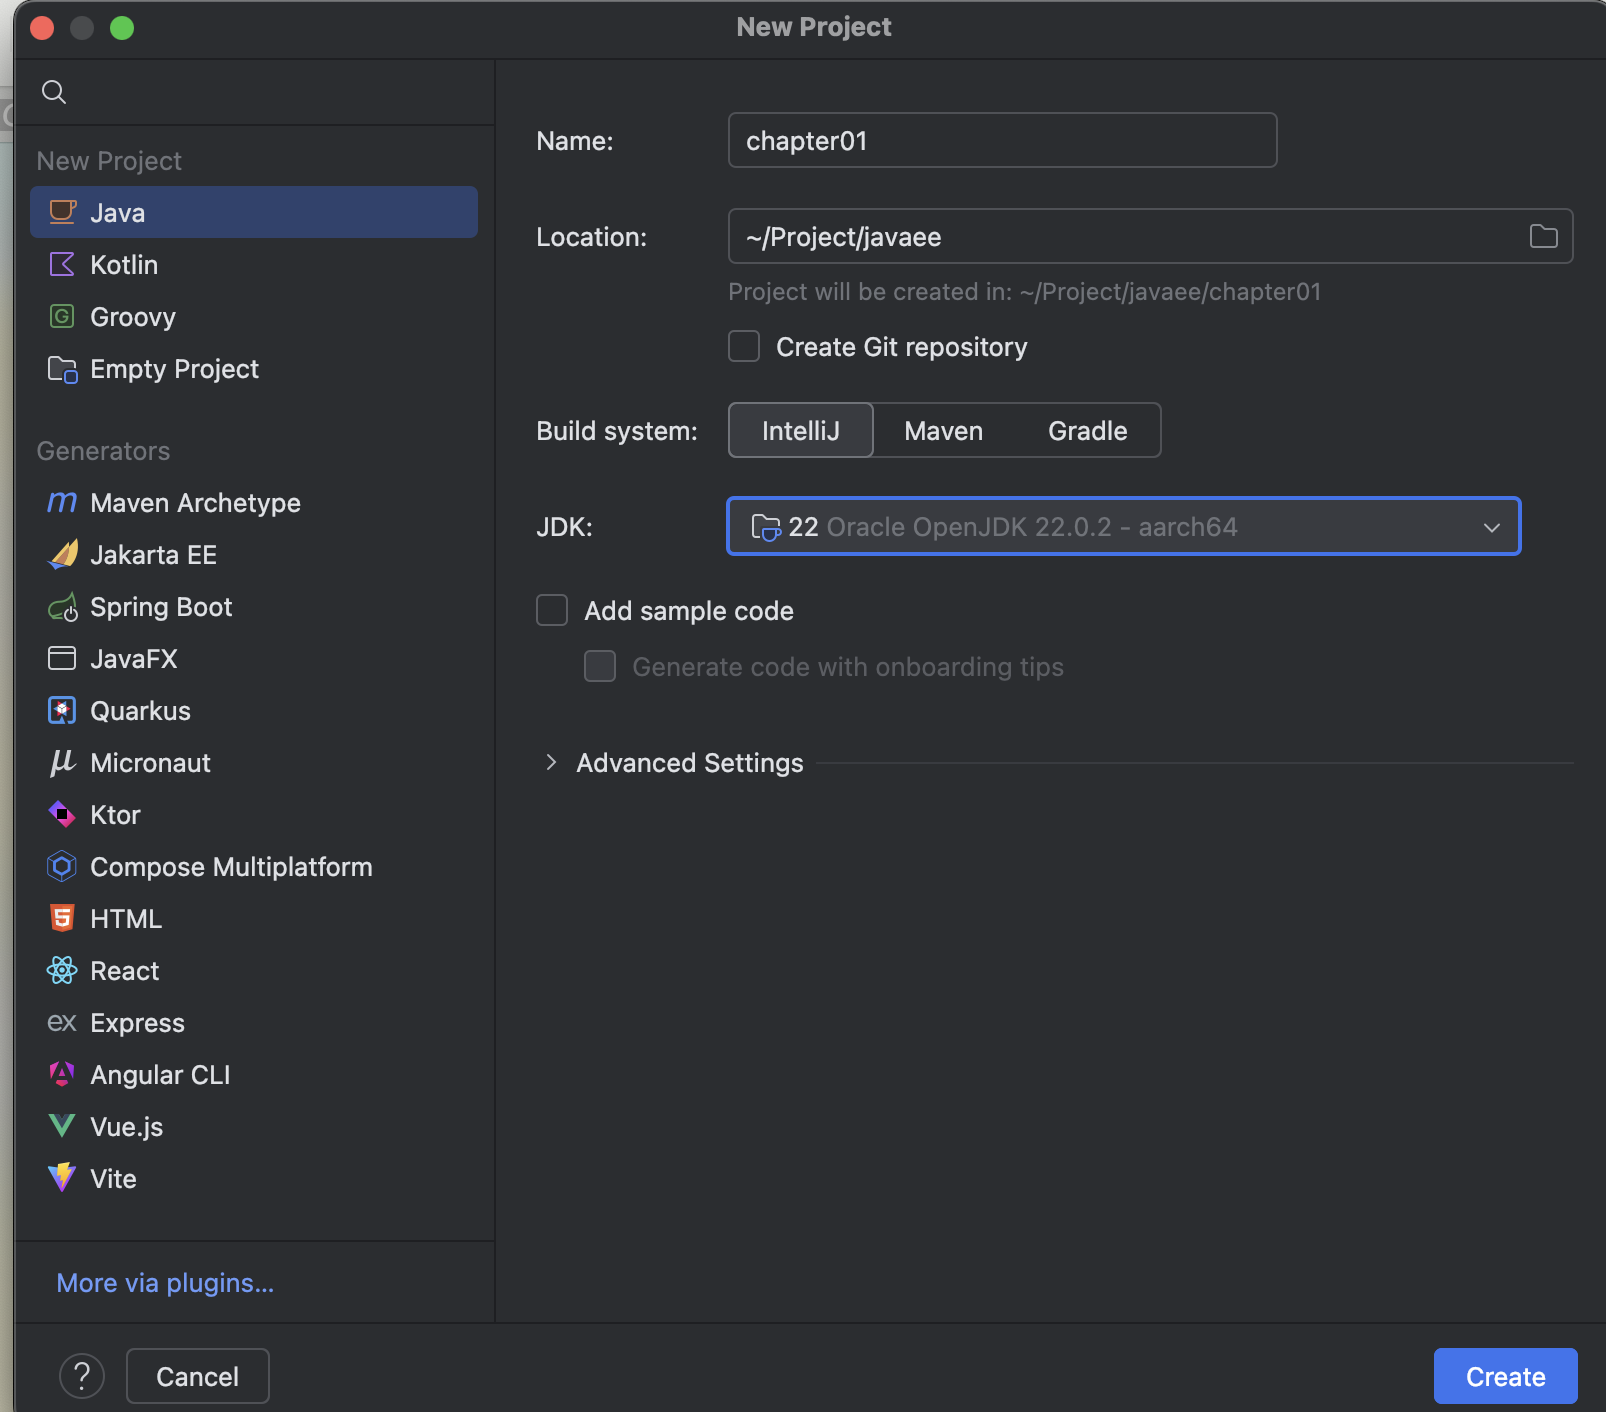Viewport: 1606px width, 1412px height.
Task: Select the Java coffee cup icon
Action: [x=62, y=212]
